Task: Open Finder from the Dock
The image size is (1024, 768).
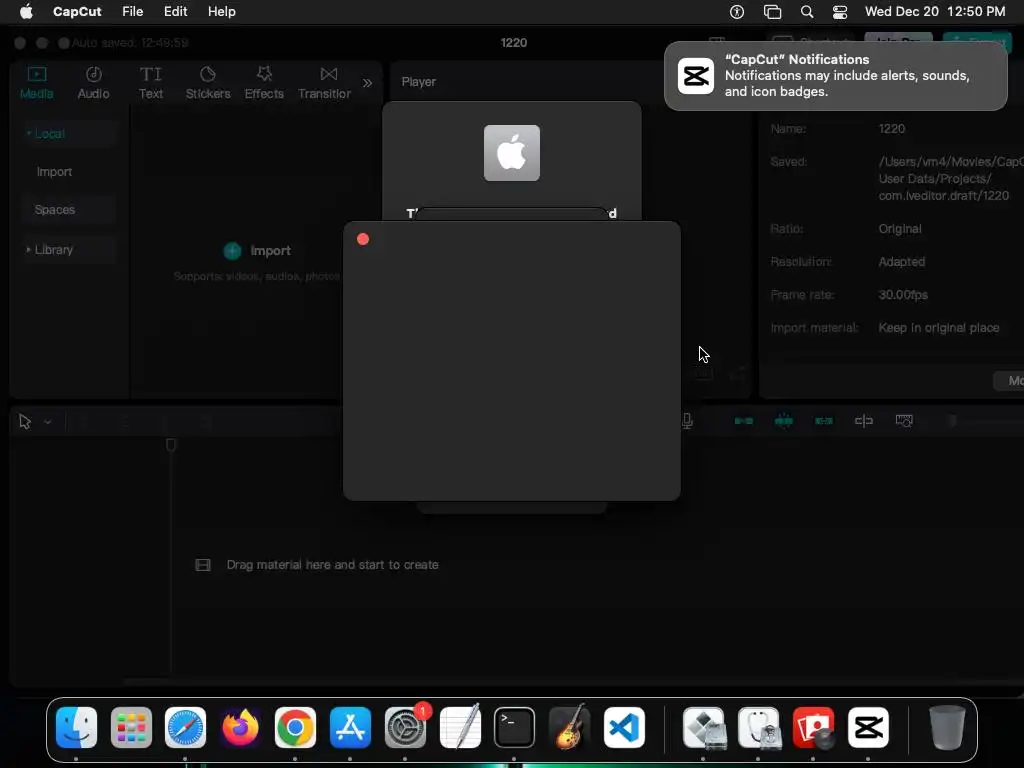Action: point(76,727)
